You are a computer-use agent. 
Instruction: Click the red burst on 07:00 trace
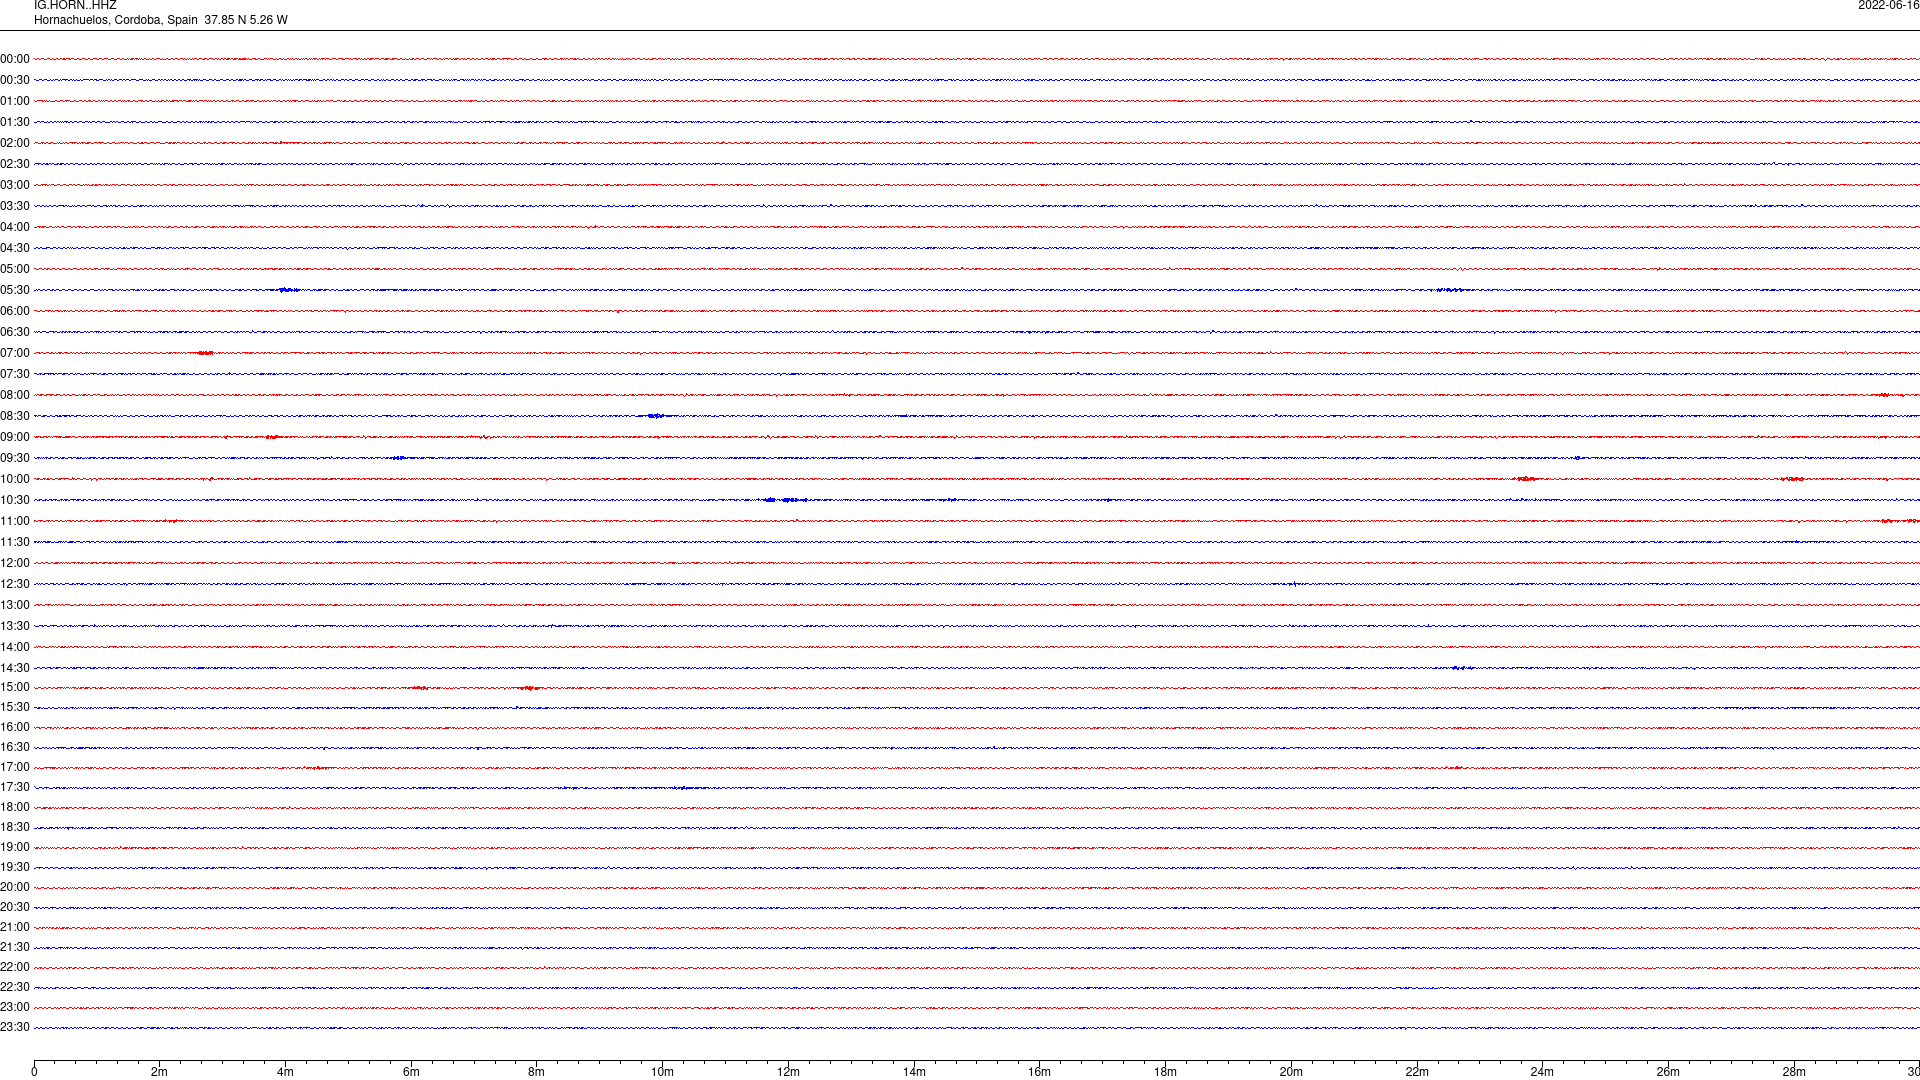[206, 353]
